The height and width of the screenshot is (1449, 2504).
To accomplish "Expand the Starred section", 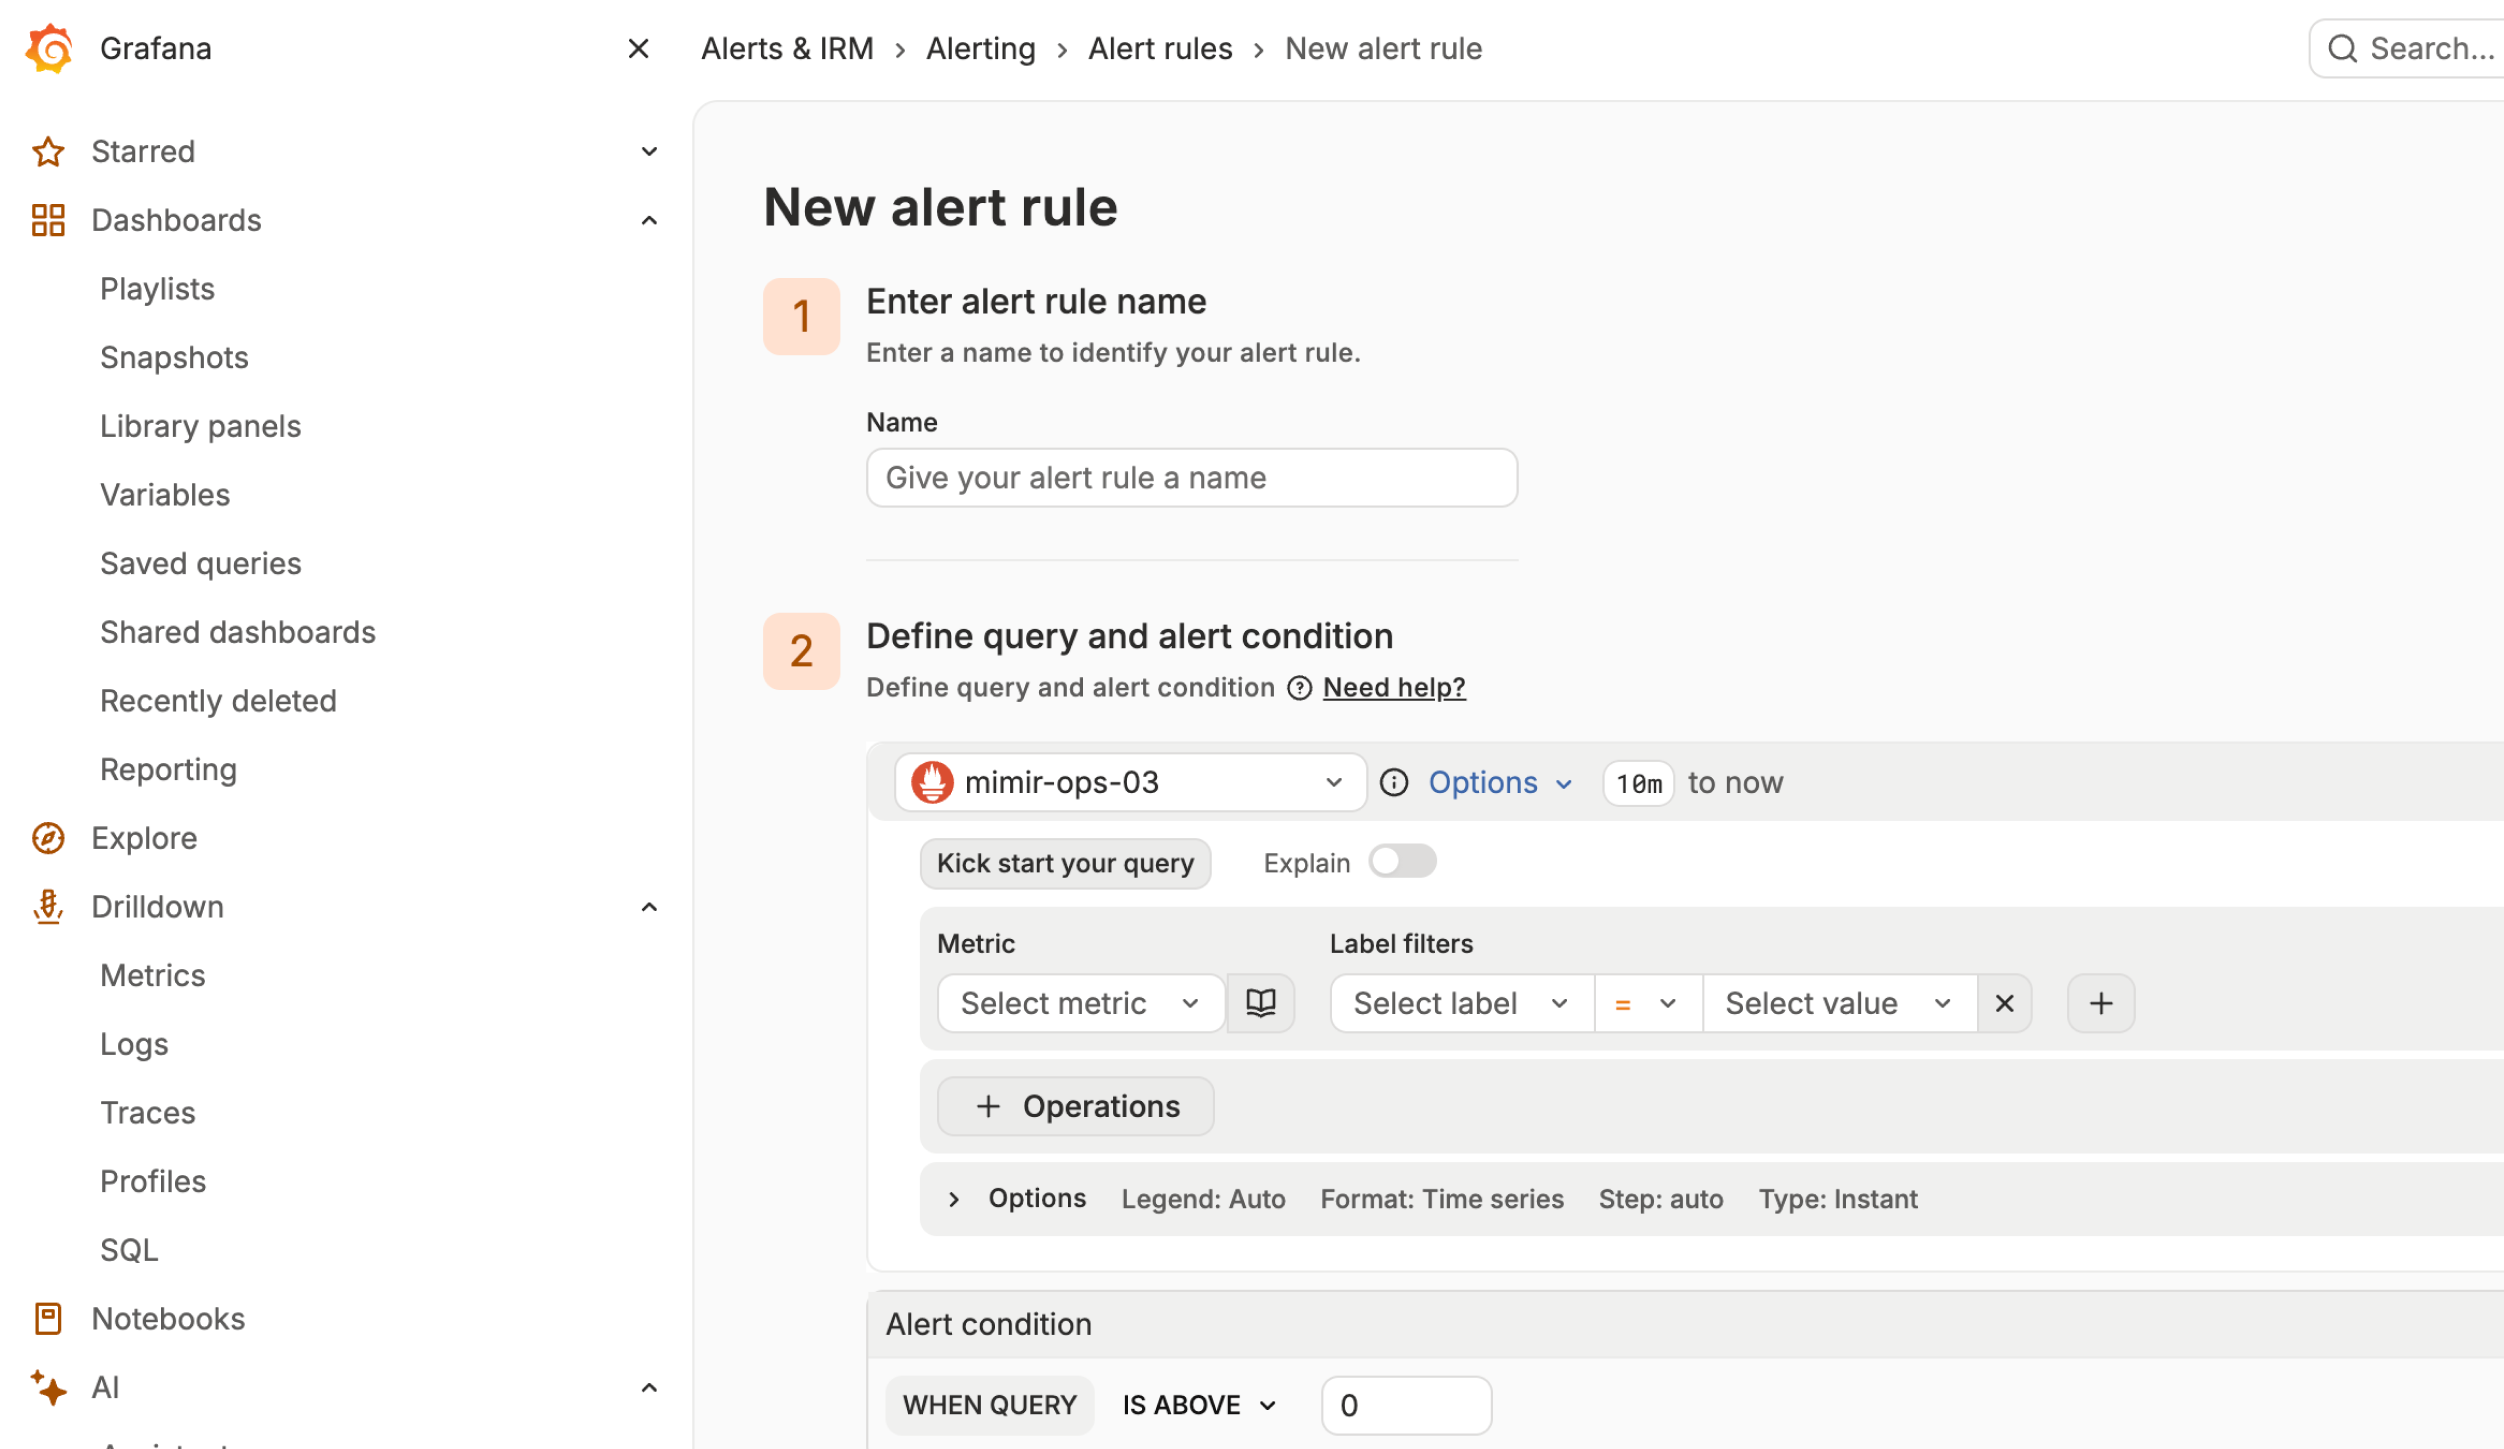I will point(649,151).
